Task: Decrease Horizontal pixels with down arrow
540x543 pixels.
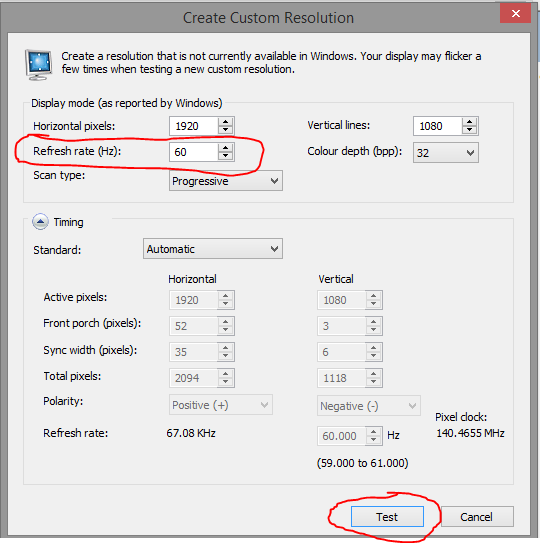Action: pyautogui.click(x=225, y=130)
